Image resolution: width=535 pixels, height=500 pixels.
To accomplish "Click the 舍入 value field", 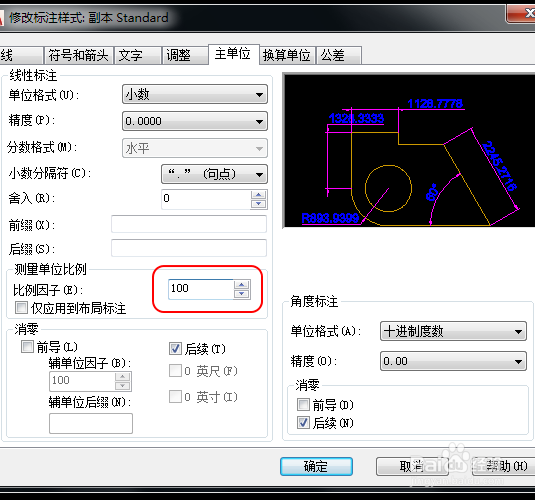I will [206, 199].
